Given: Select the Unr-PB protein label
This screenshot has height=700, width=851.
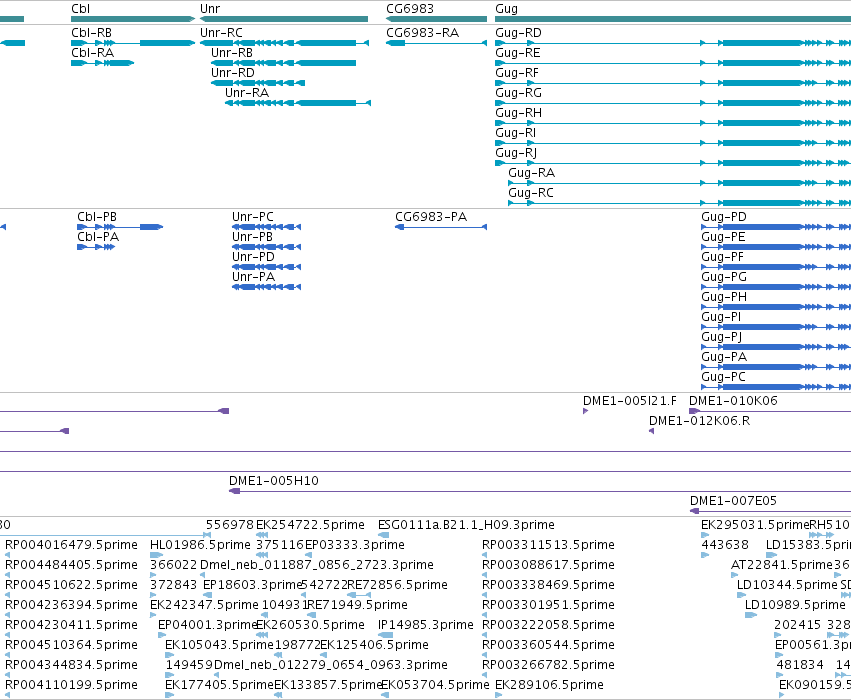Looking at the screenshot, I should (252, 237).
